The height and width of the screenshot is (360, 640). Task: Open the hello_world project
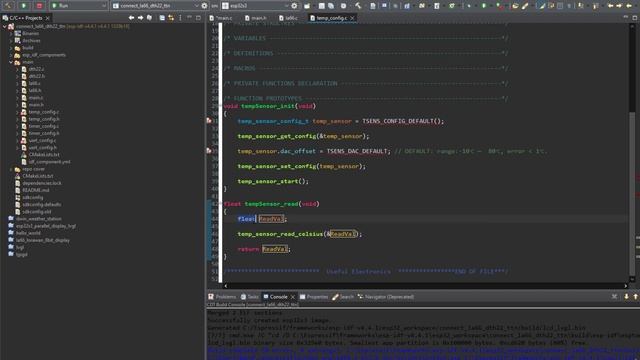pyautogui.click(x=28, y=233)
